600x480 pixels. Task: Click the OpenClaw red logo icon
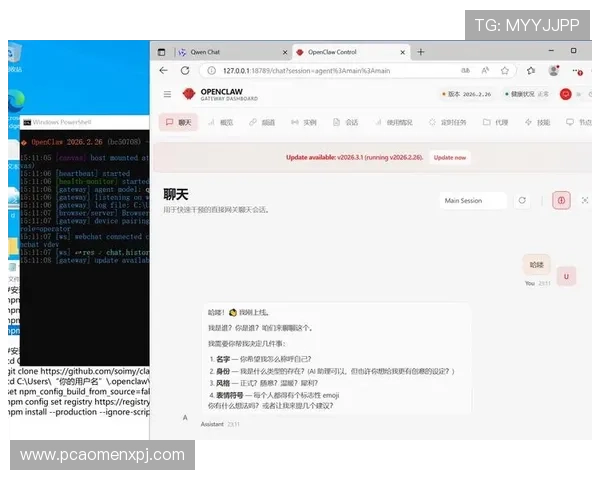(189, 94)
